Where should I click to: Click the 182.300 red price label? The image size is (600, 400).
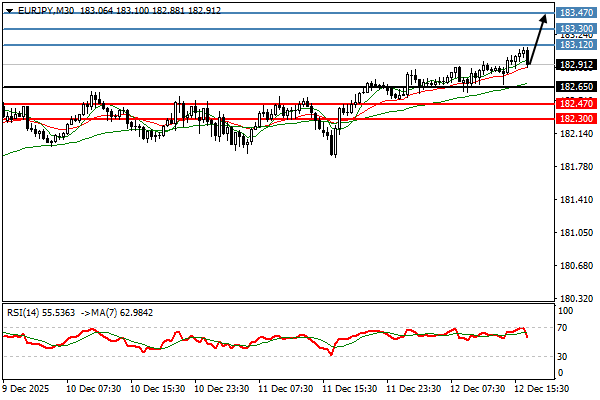(575, 119)
